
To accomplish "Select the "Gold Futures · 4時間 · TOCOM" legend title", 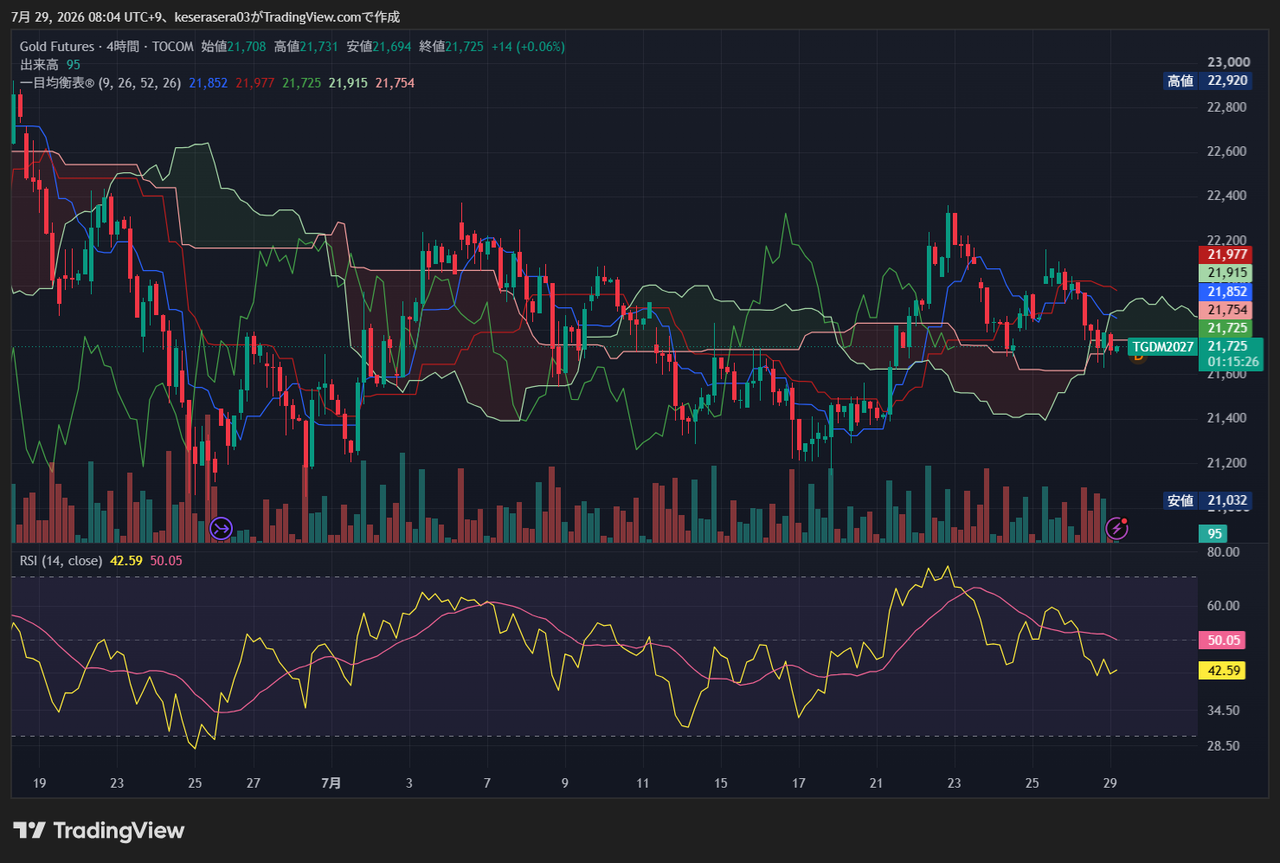I will (x=107, y=46).
